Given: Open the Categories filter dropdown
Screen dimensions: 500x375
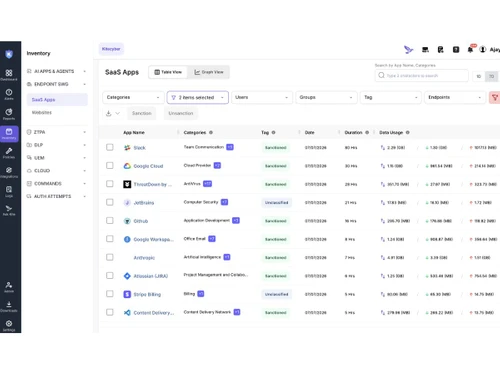Looking at the screenshot, I should point(133,97).
